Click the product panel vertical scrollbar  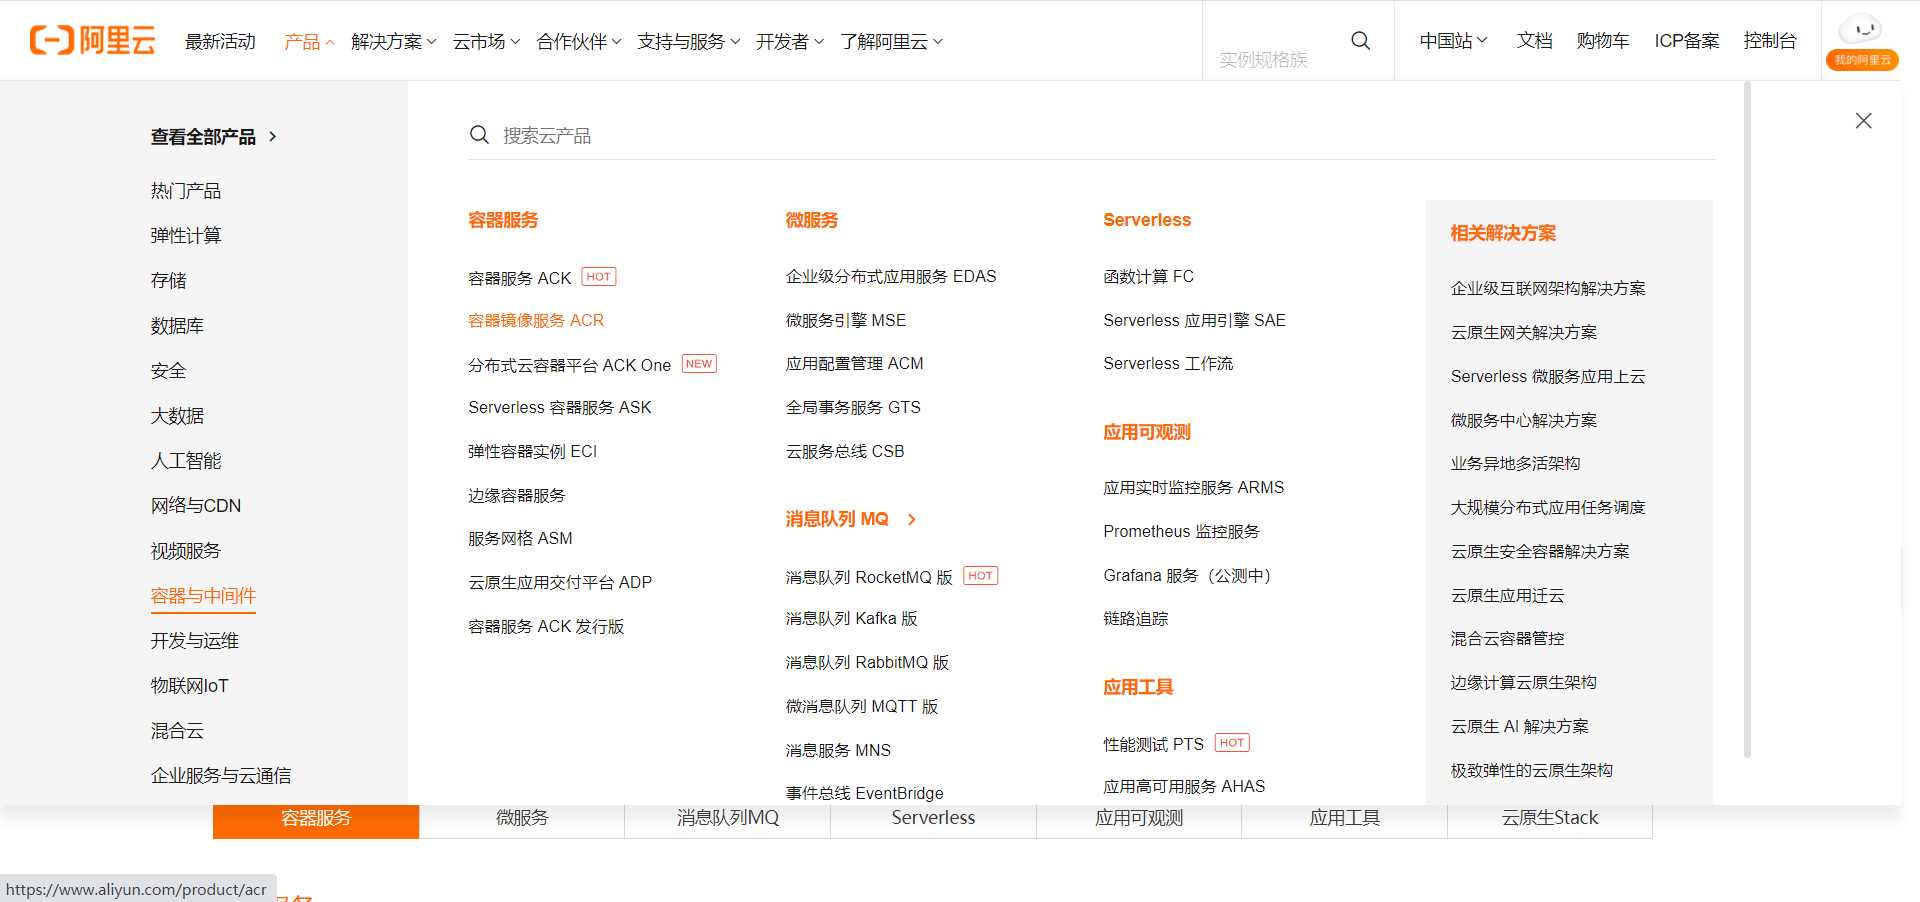point(1748,420)
